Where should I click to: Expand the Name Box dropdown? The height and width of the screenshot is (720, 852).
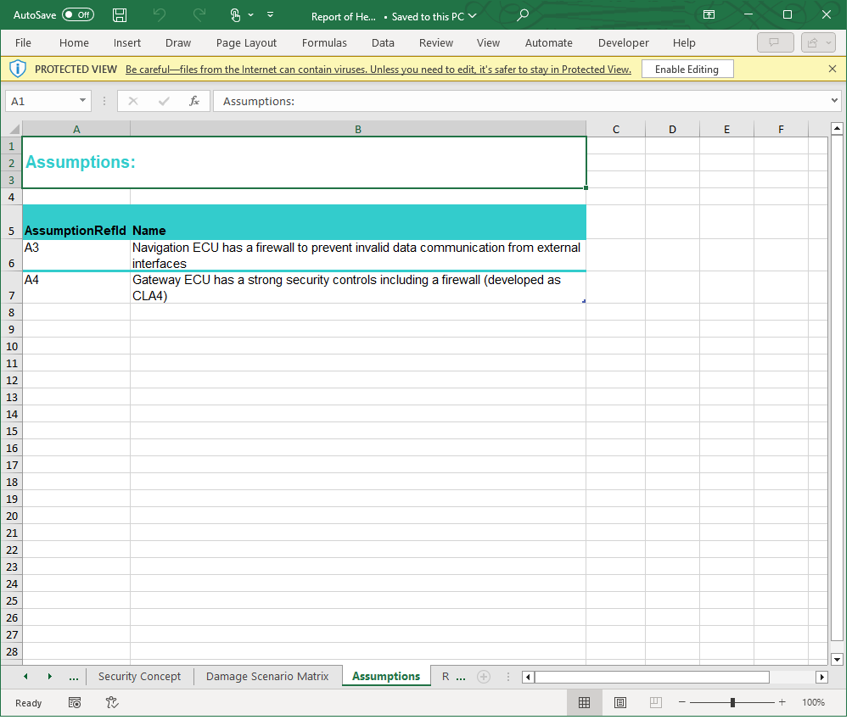pyautogui.click(x=81, y=101)
